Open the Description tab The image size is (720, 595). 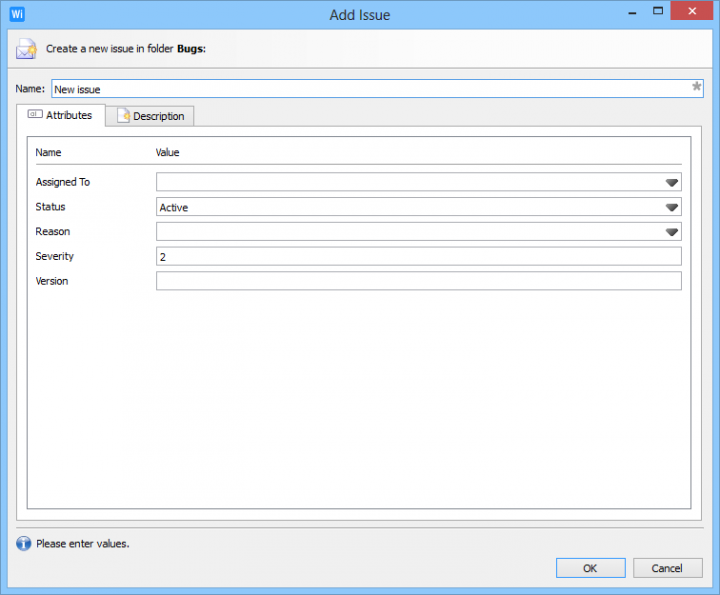(150, 116)
